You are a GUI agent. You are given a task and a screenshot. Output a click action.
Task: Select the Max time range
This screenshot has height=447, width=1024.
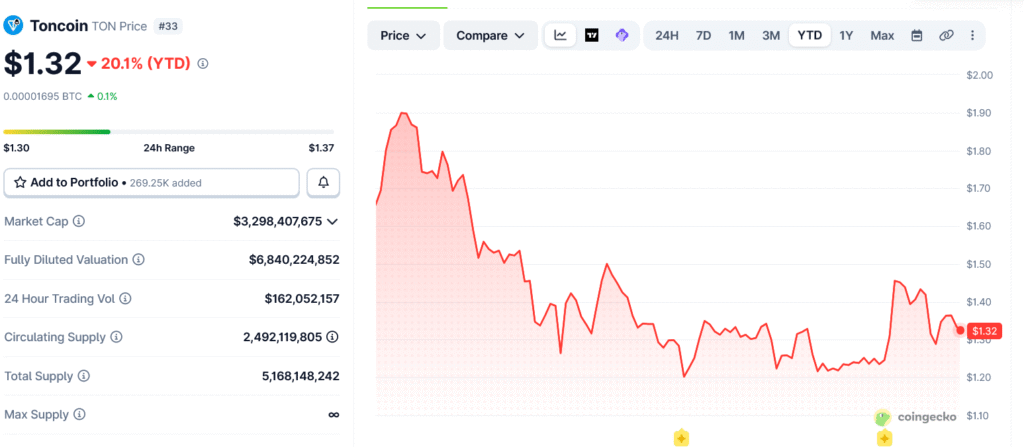(x=882, y=35)
